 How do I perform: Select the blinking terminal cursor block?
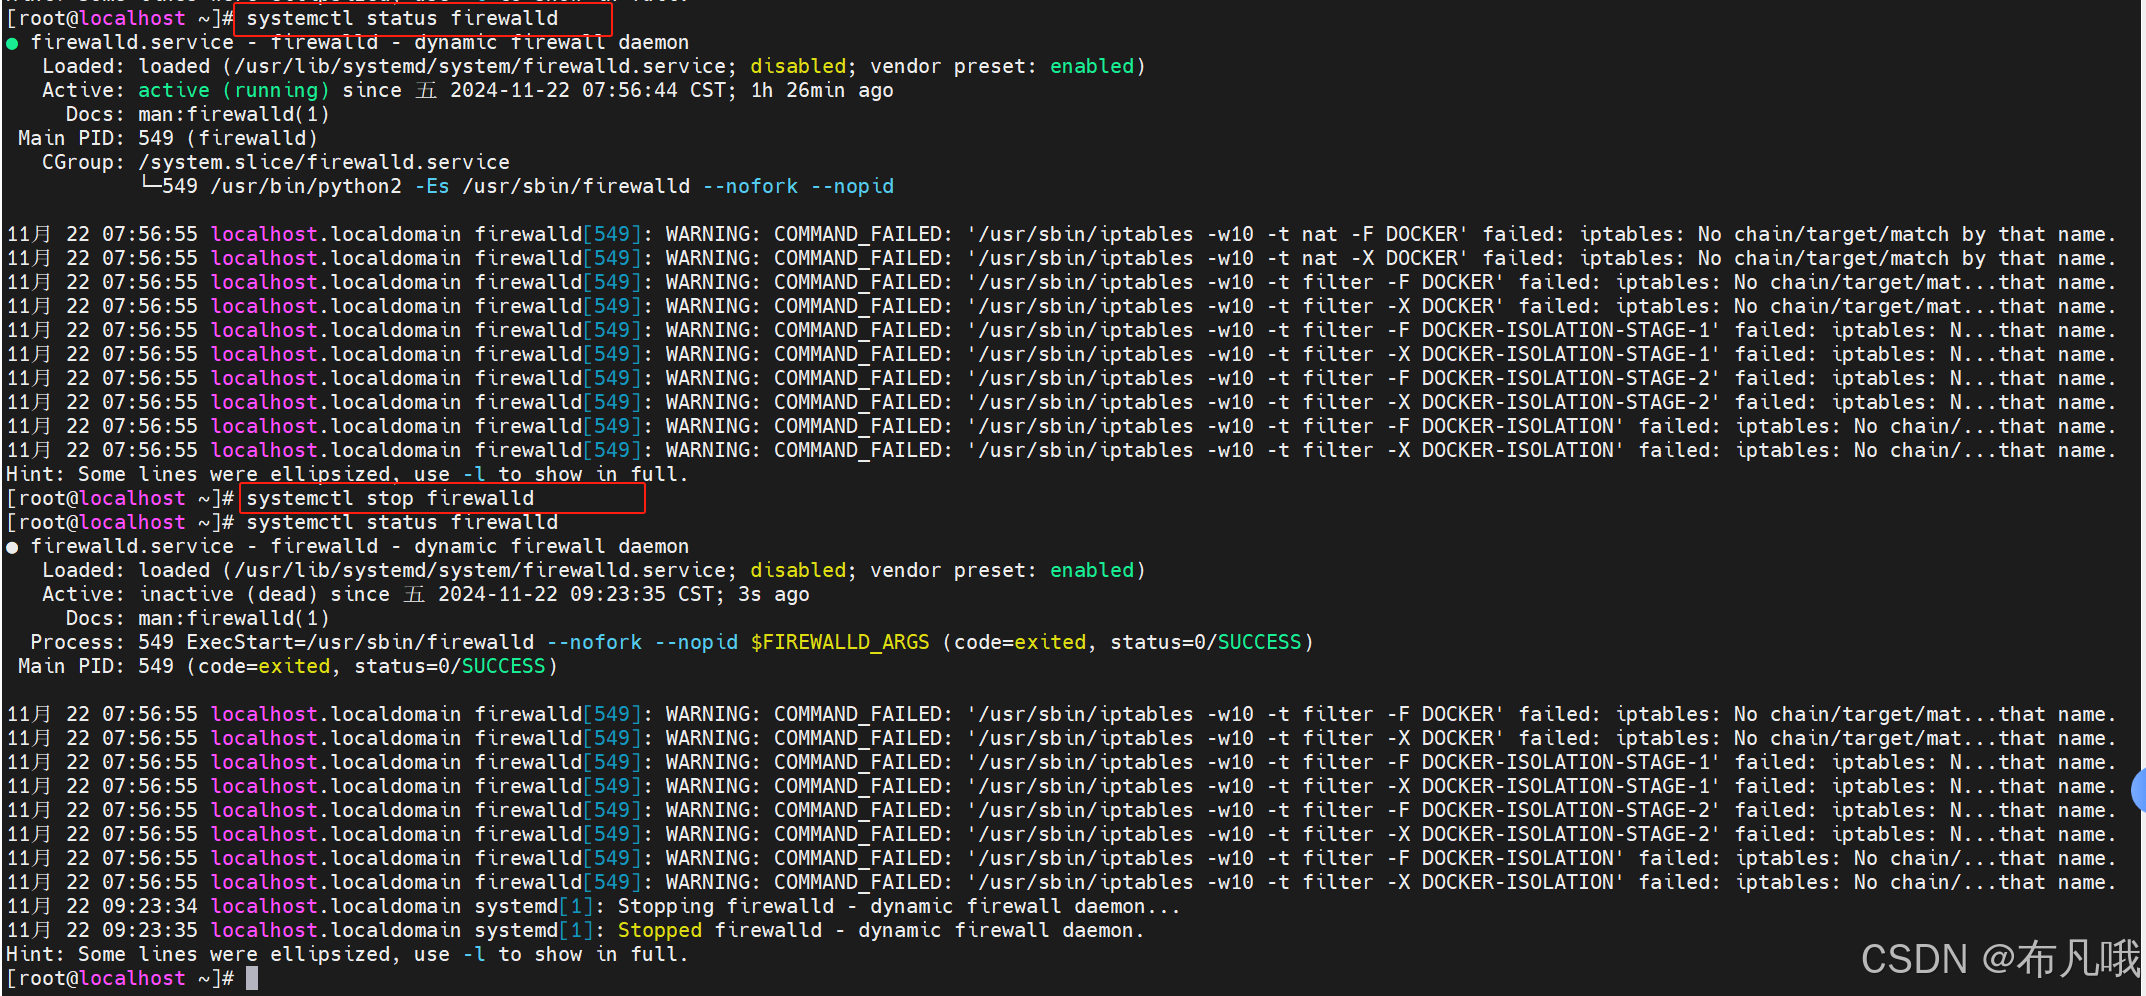(x=250, y=978)
